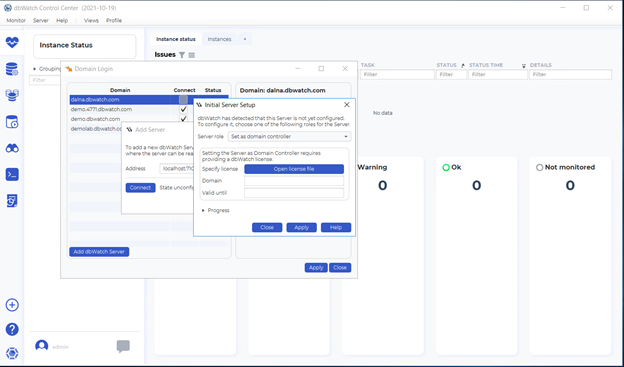The image size is (624, 367).
Task: Open the Views menu
Action: pyautogui.click(x=91, y=20)
